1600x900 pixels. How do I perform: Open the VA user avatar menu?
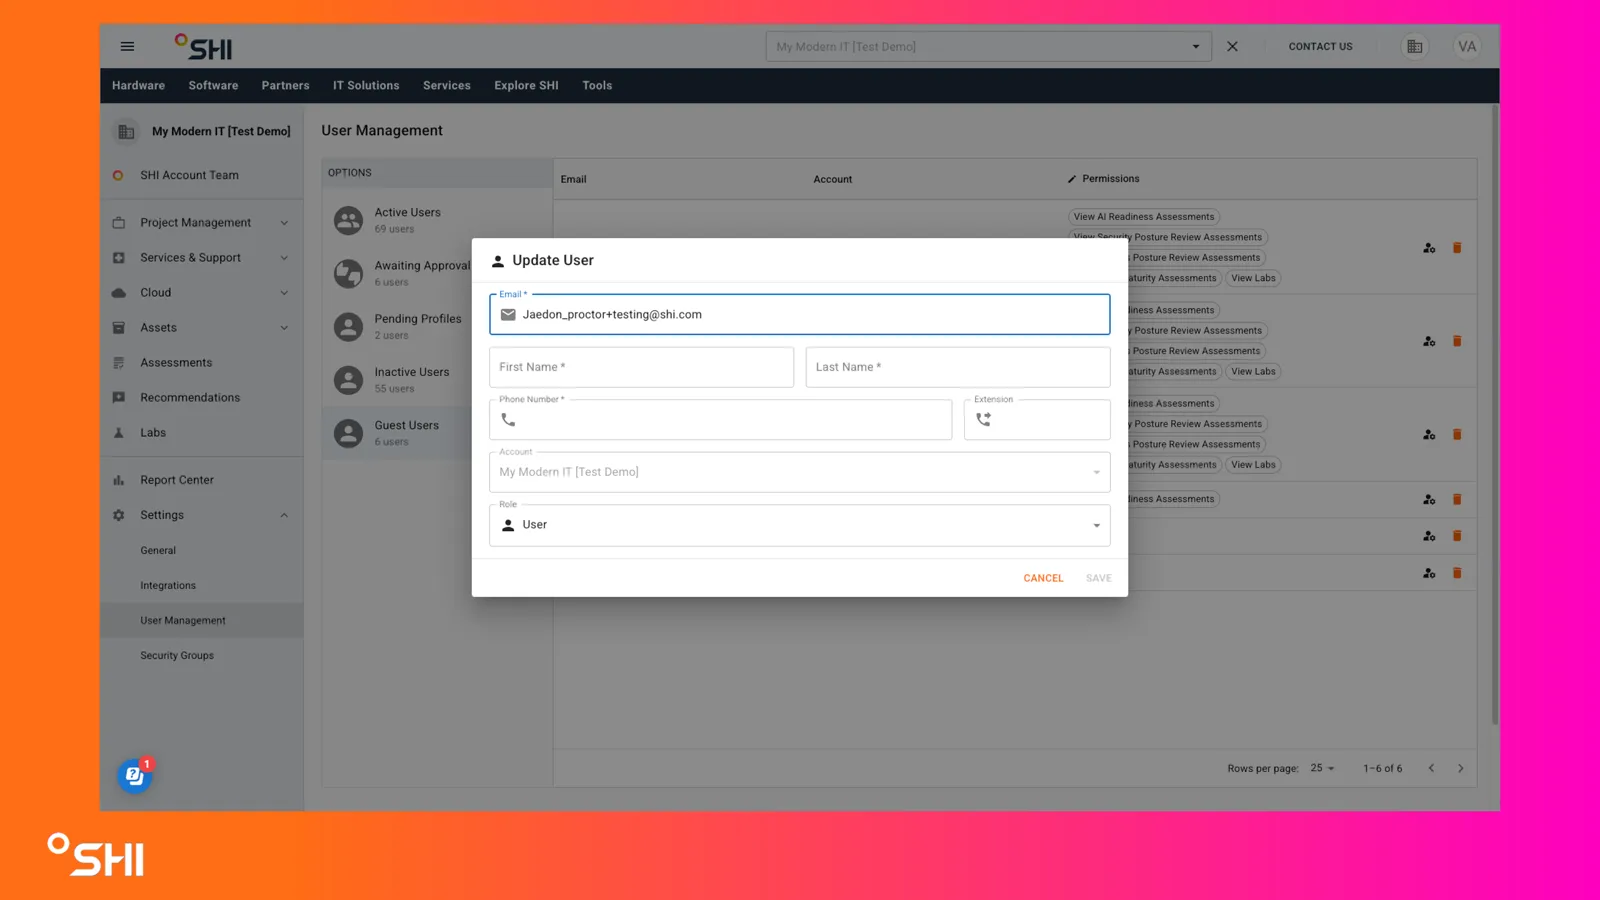click(x=1466, y=46)
